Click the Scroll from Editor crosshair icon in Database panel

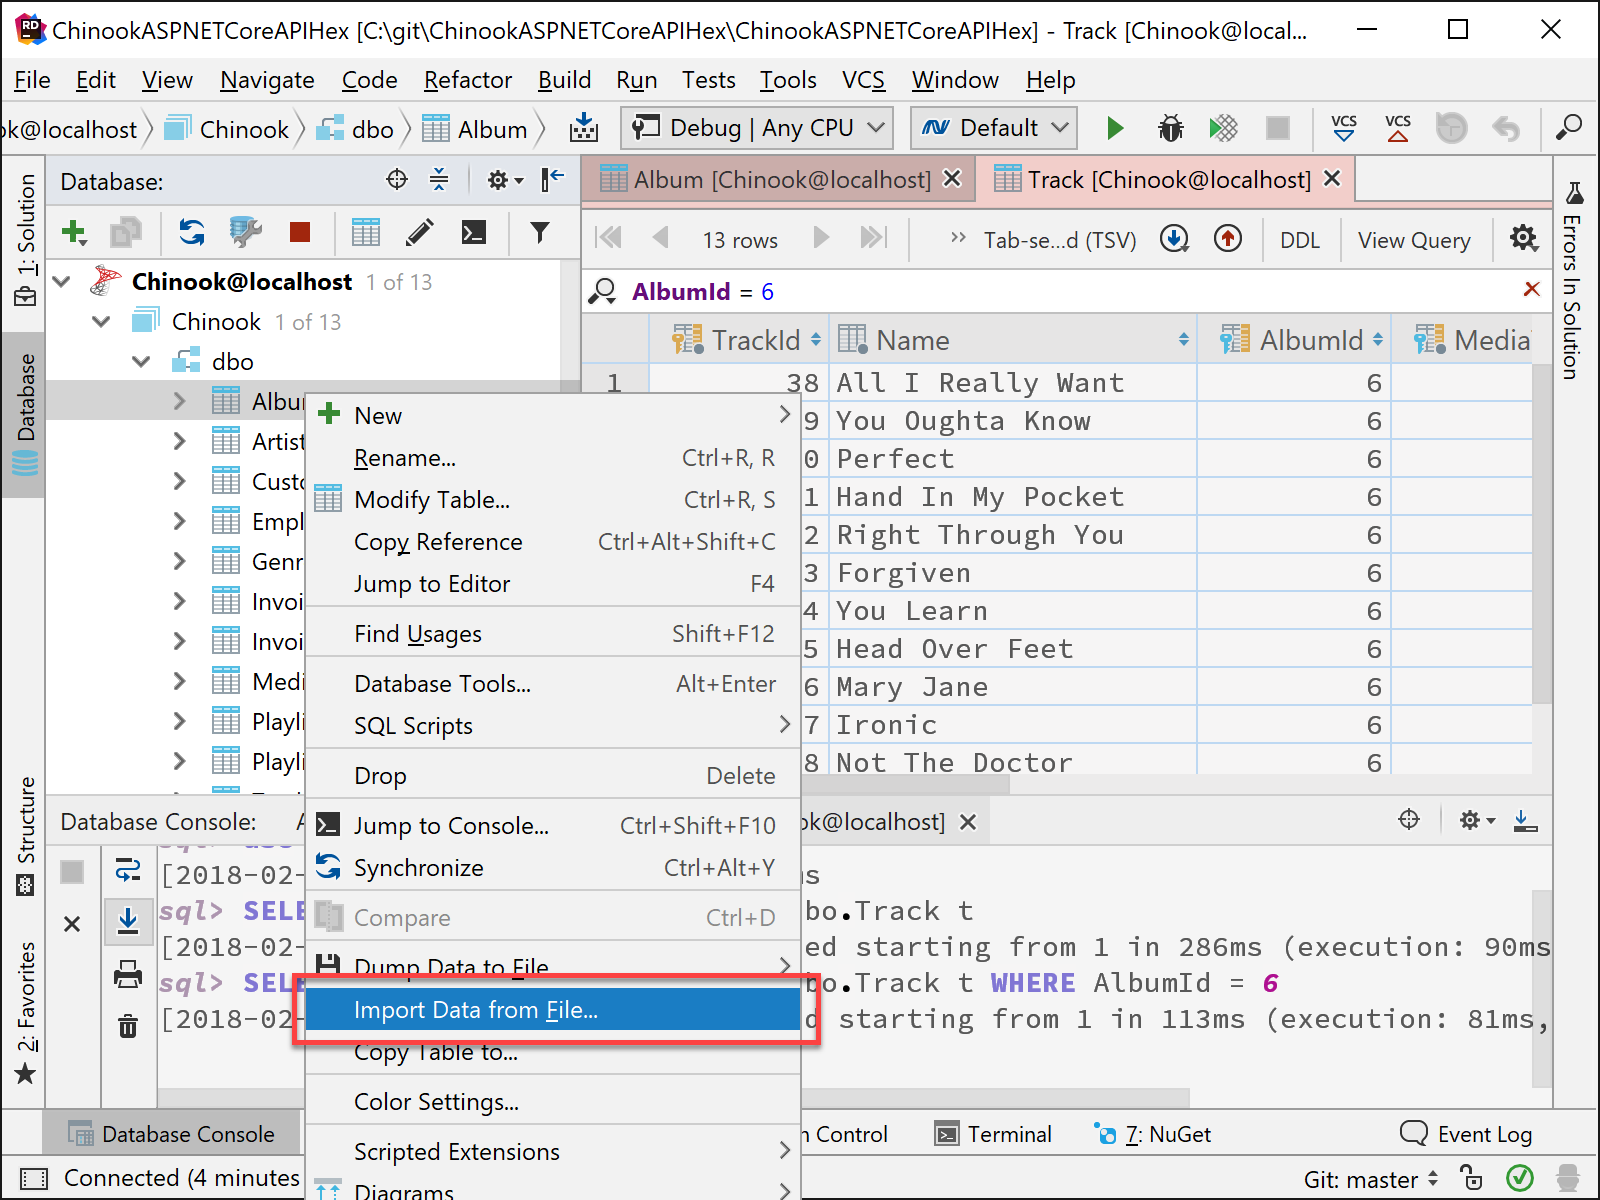(397, 180)
